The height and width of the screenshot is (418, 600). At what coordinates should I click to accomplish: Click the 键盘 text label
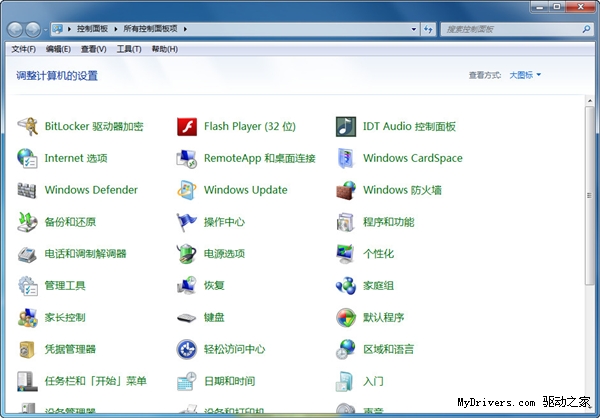(214, 317)
